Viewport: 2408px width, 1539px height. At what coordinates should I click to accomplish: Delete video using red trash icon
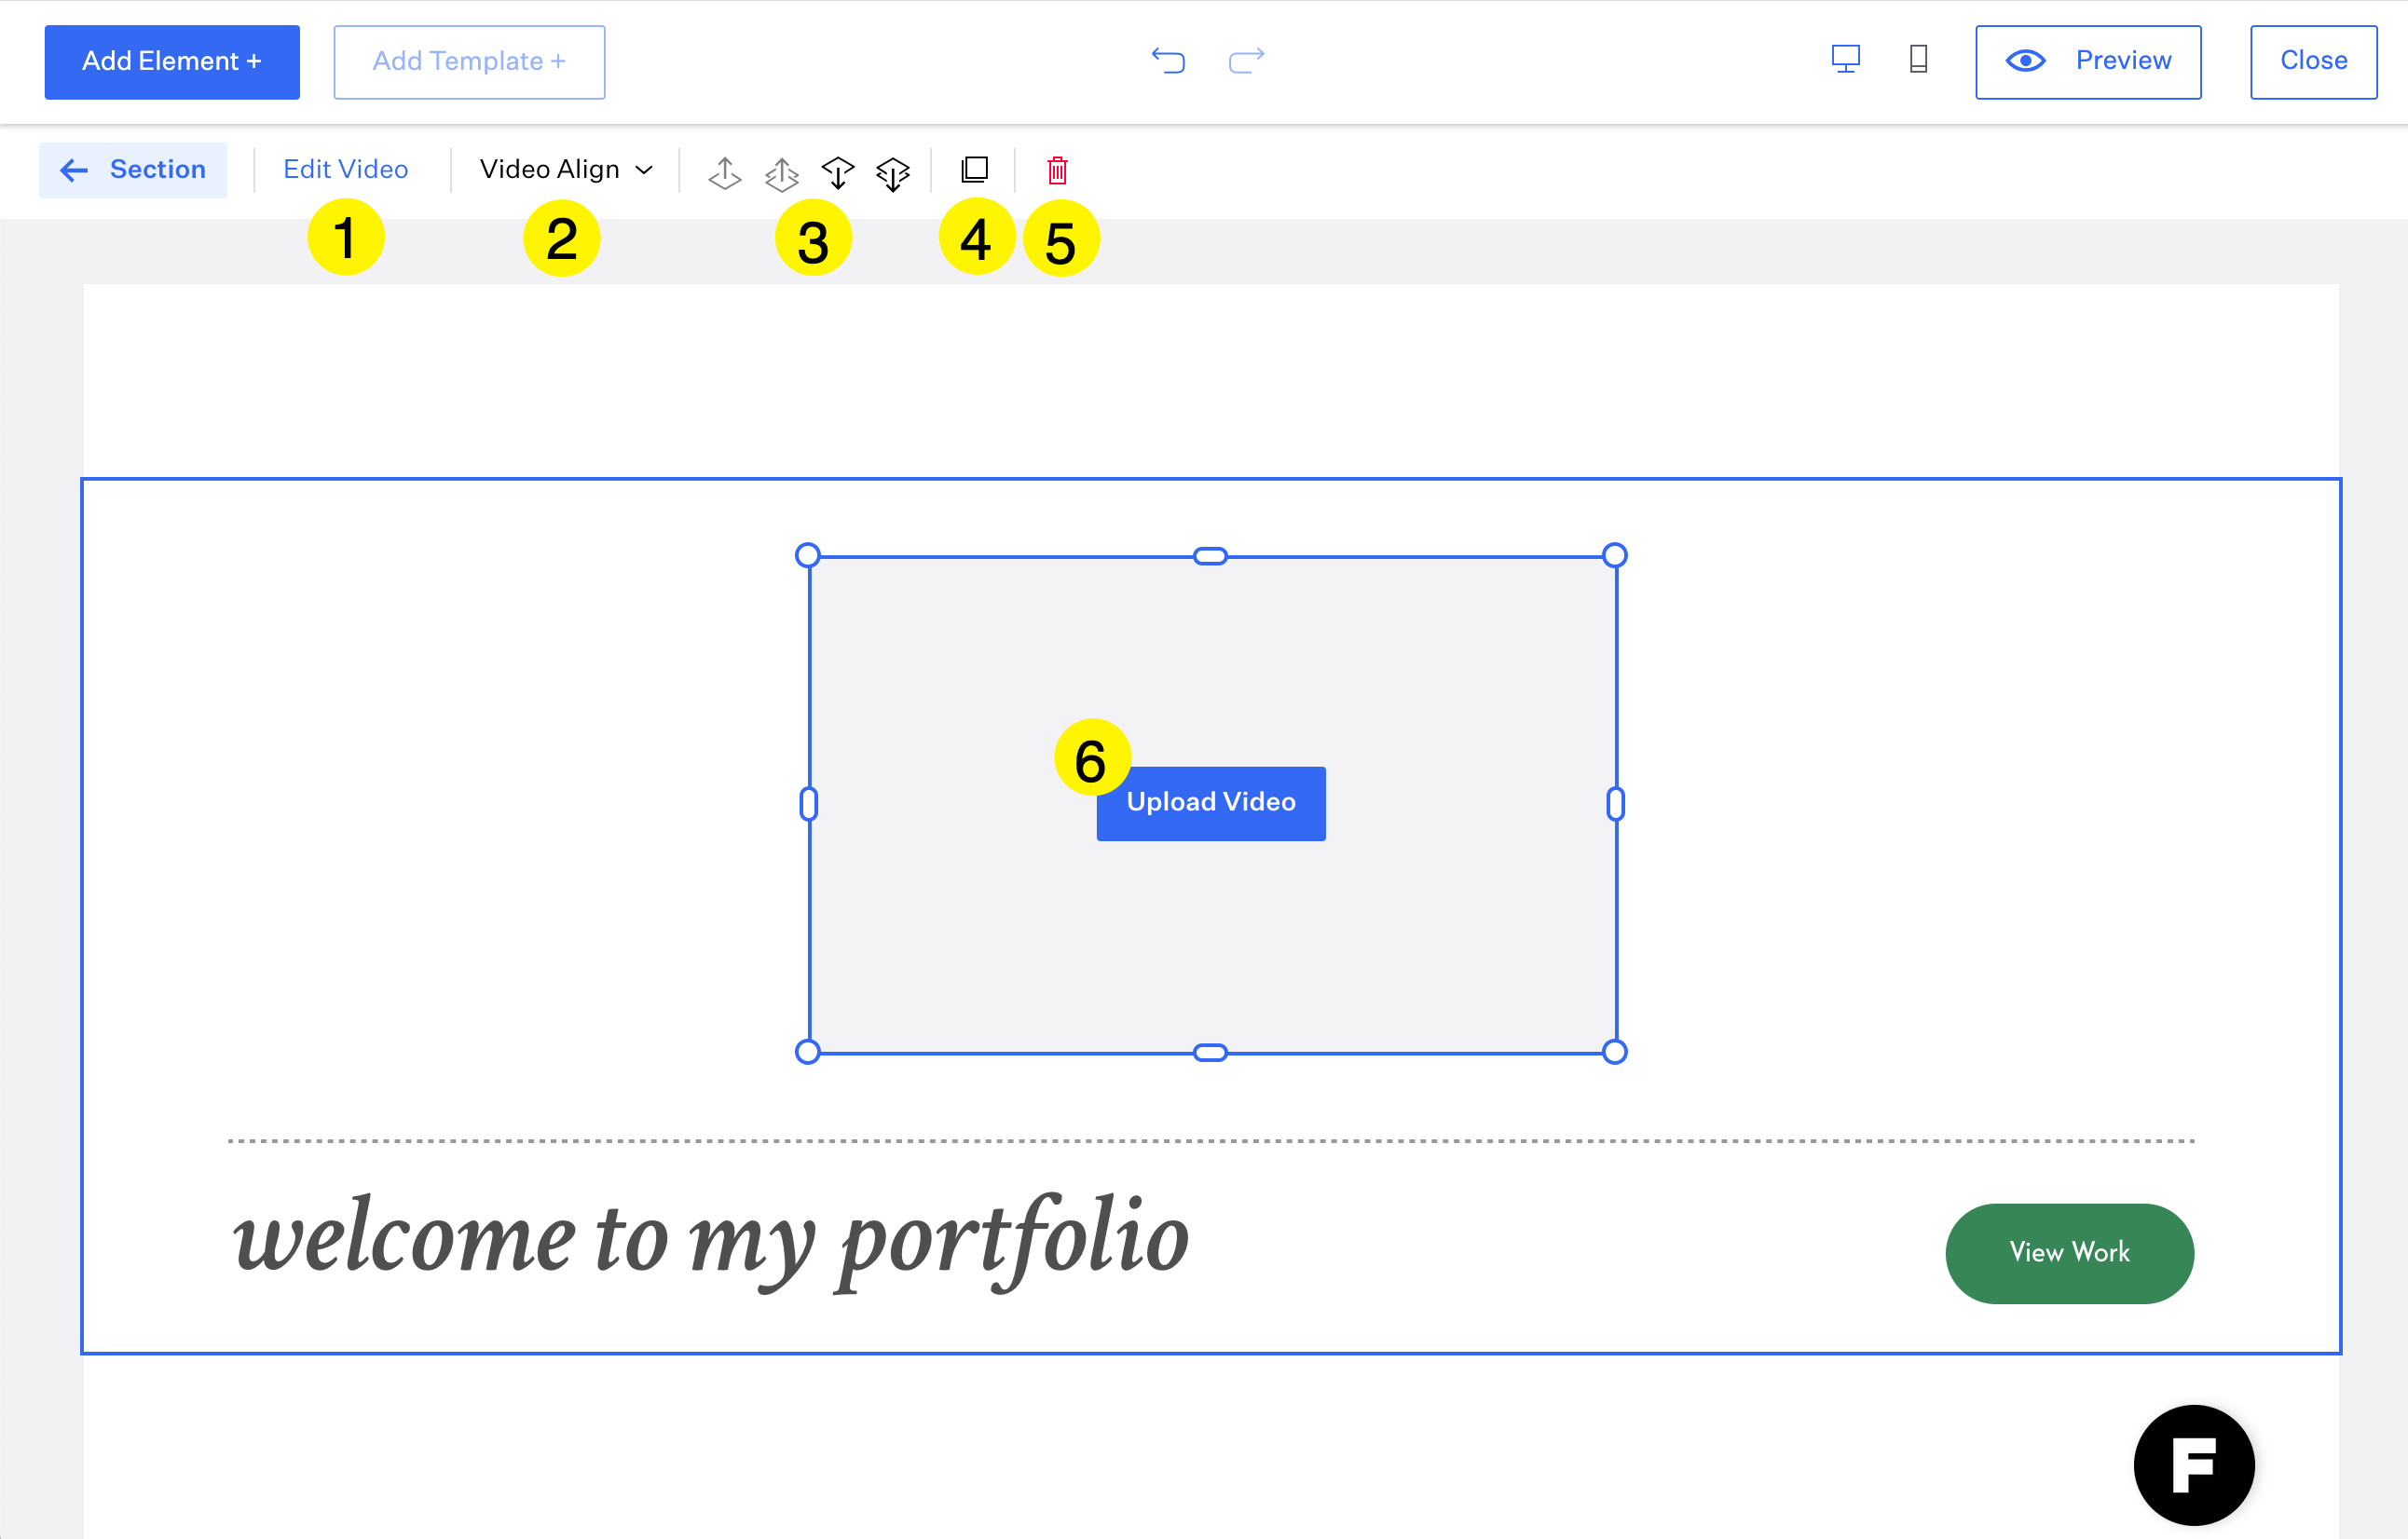click(x=1057, y=171)
